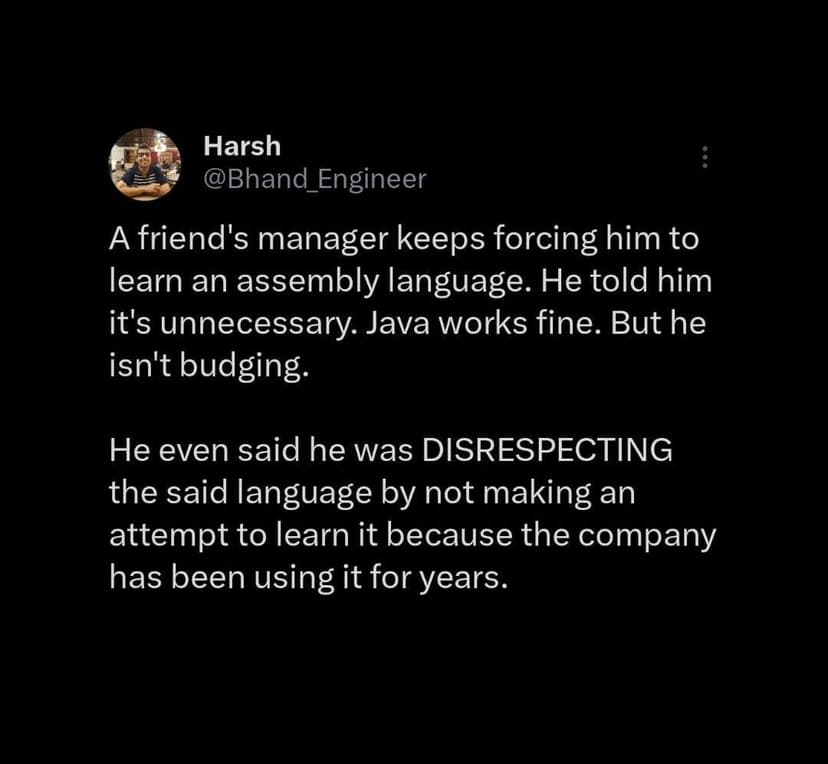Screen dimensions: 828x764
Task: Open the @Bhand_Engineer handle
Action: point(314,179)
